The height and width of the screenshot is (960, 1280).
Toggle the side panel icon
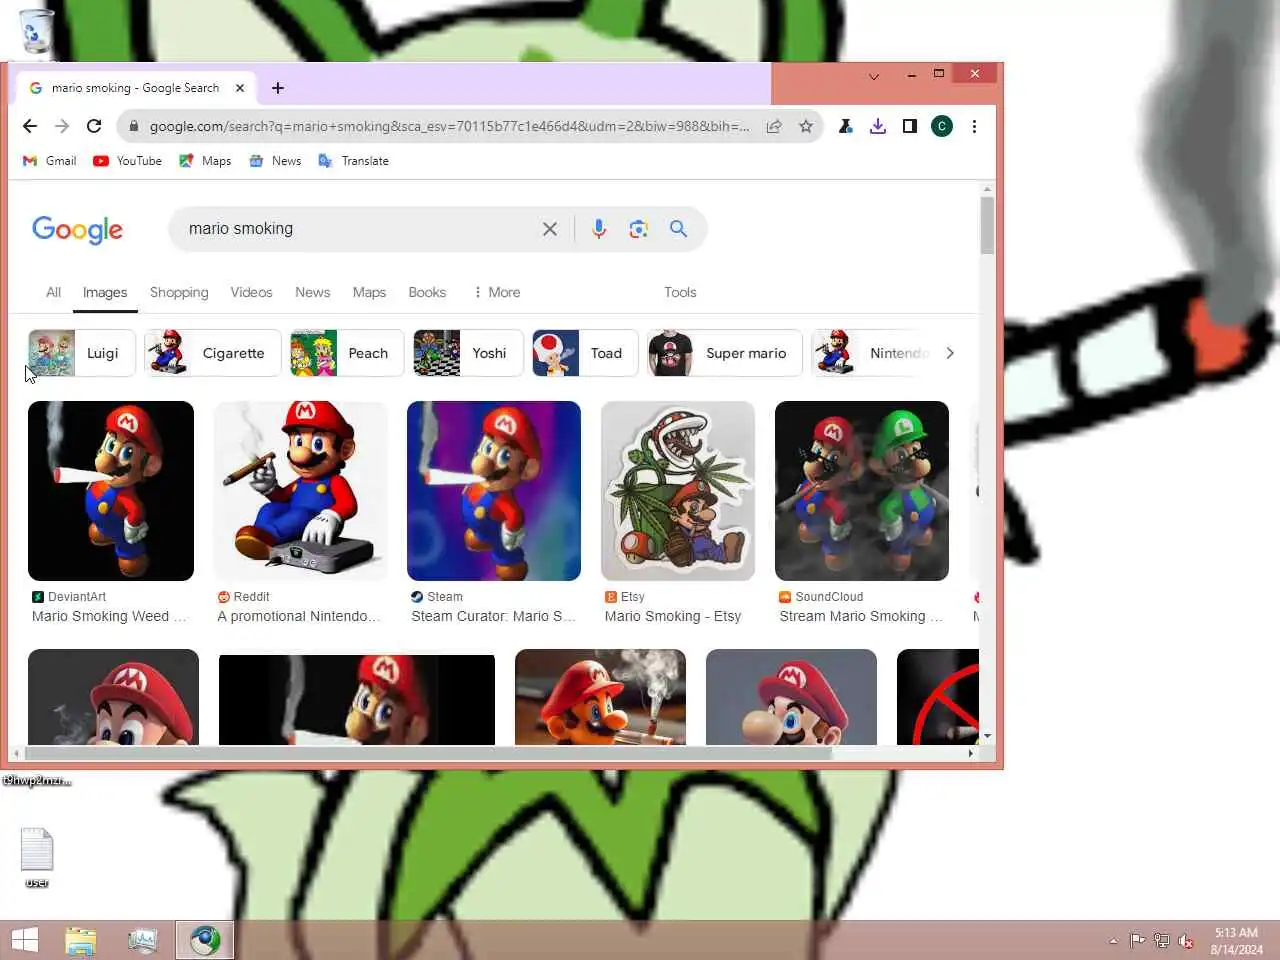coord(910,126)
